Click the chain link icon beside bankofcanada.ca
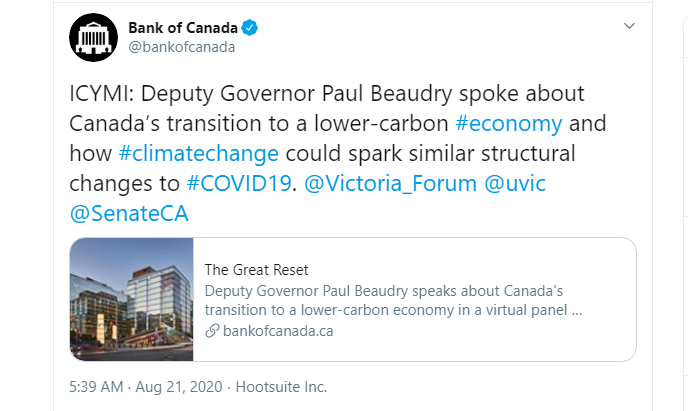 [212, 331]
